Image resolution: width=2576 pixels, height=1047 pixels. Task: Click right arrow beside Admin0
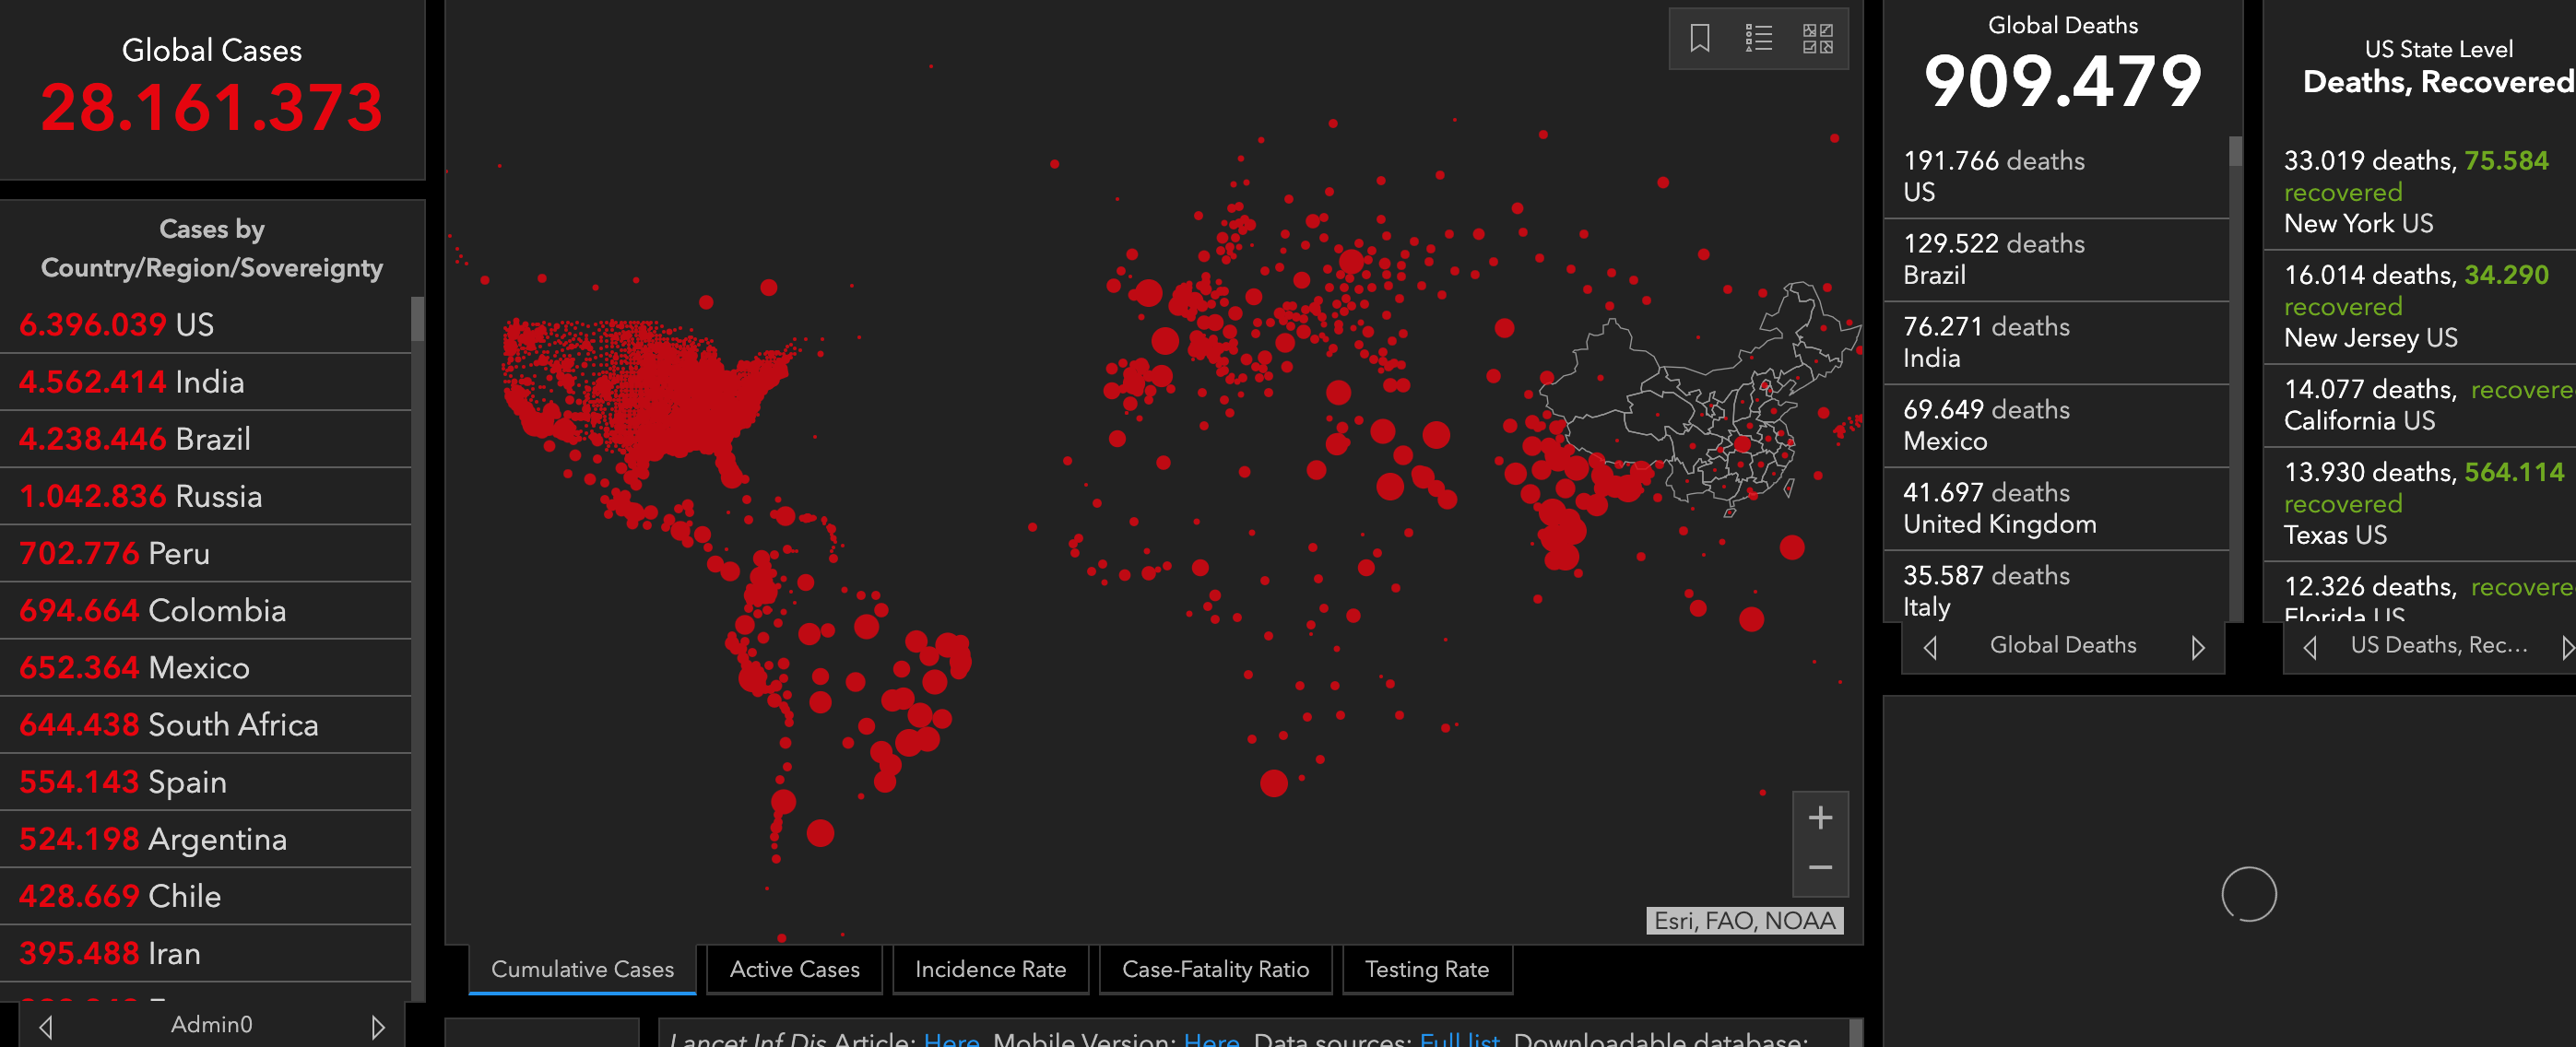point(377,1026)
